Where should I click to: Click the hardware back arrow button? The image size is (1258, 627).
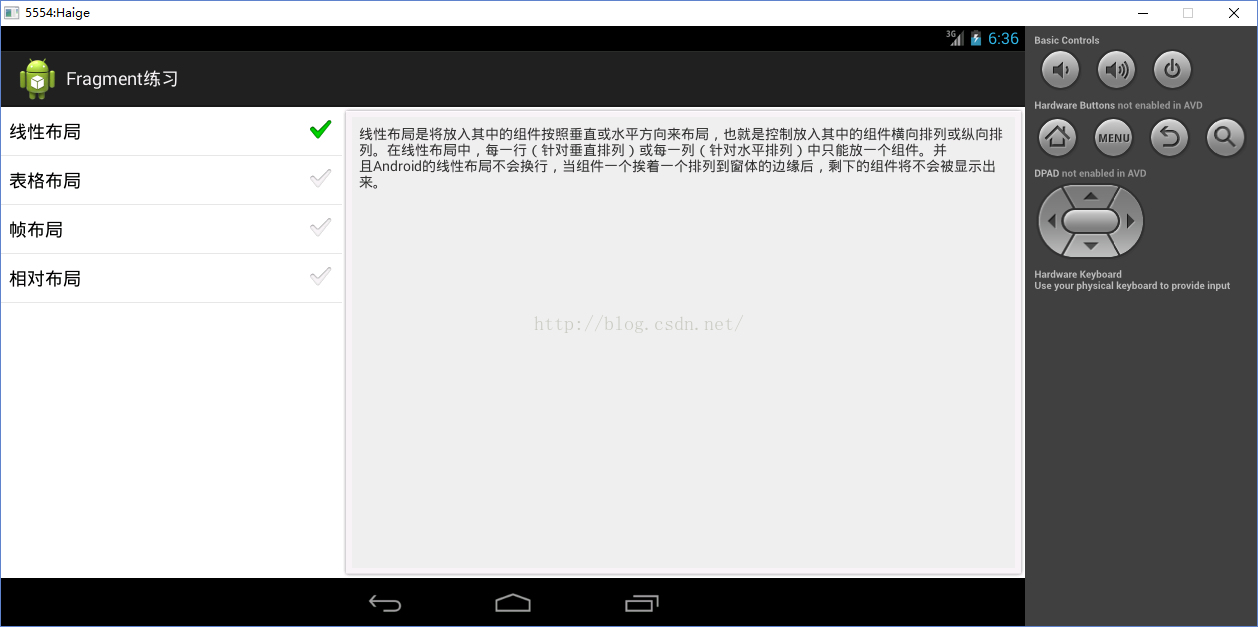[x=1169, y=137]
